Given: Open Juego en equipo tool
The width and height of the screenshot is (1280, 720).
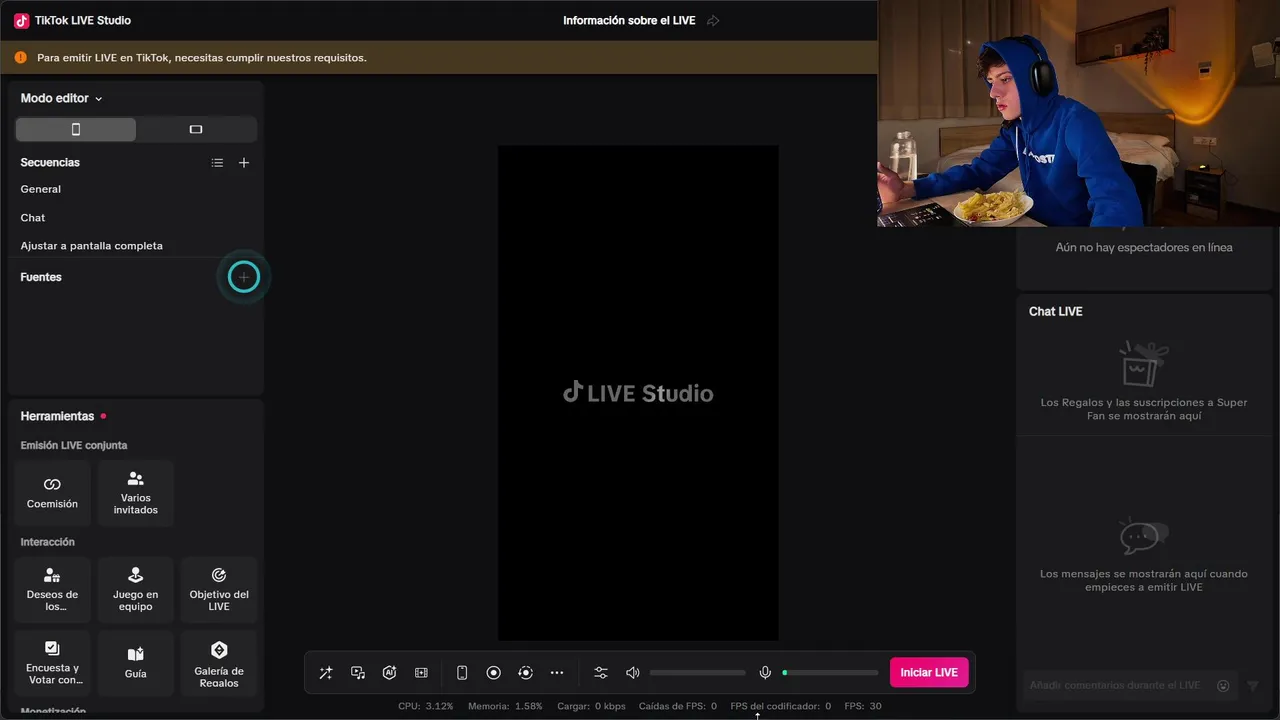Looking at the screenshot, I should point(136,590).
